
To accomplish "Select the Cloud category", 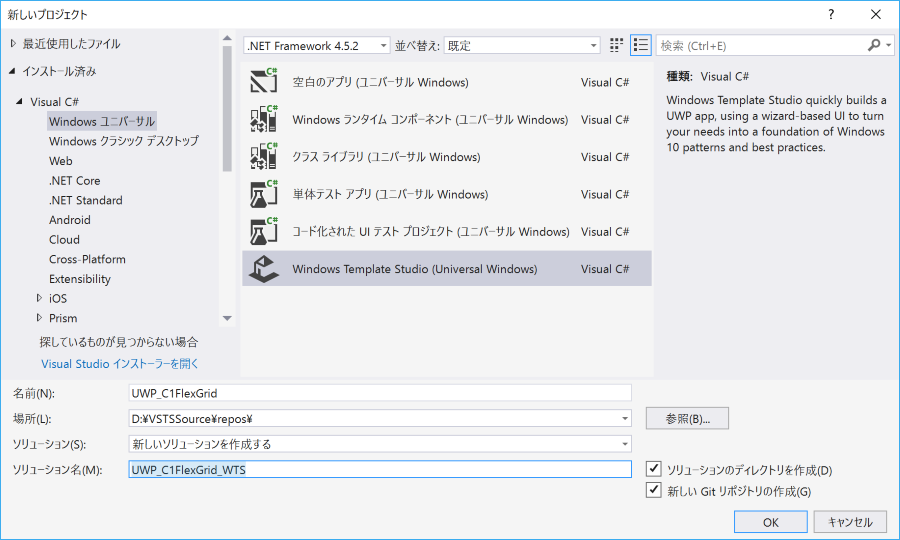I will (x=64, y=239).
